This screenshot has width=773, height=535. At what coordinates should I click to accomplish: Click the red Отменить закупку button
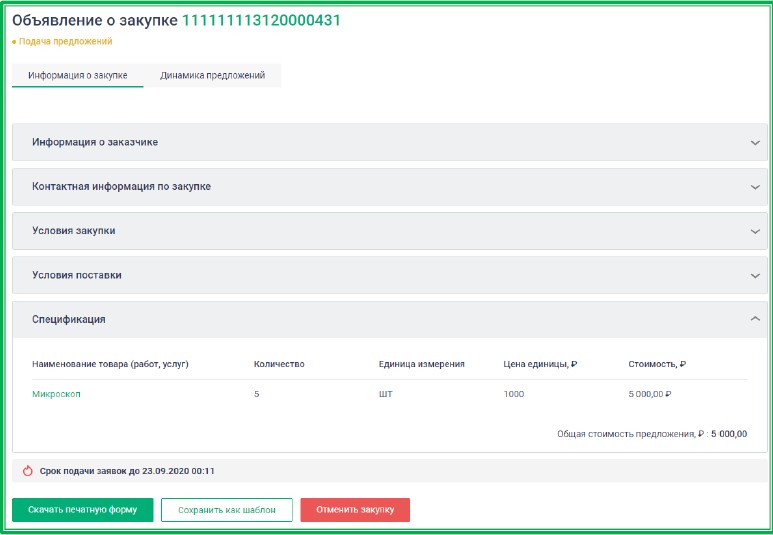click(x=355, y=510)
